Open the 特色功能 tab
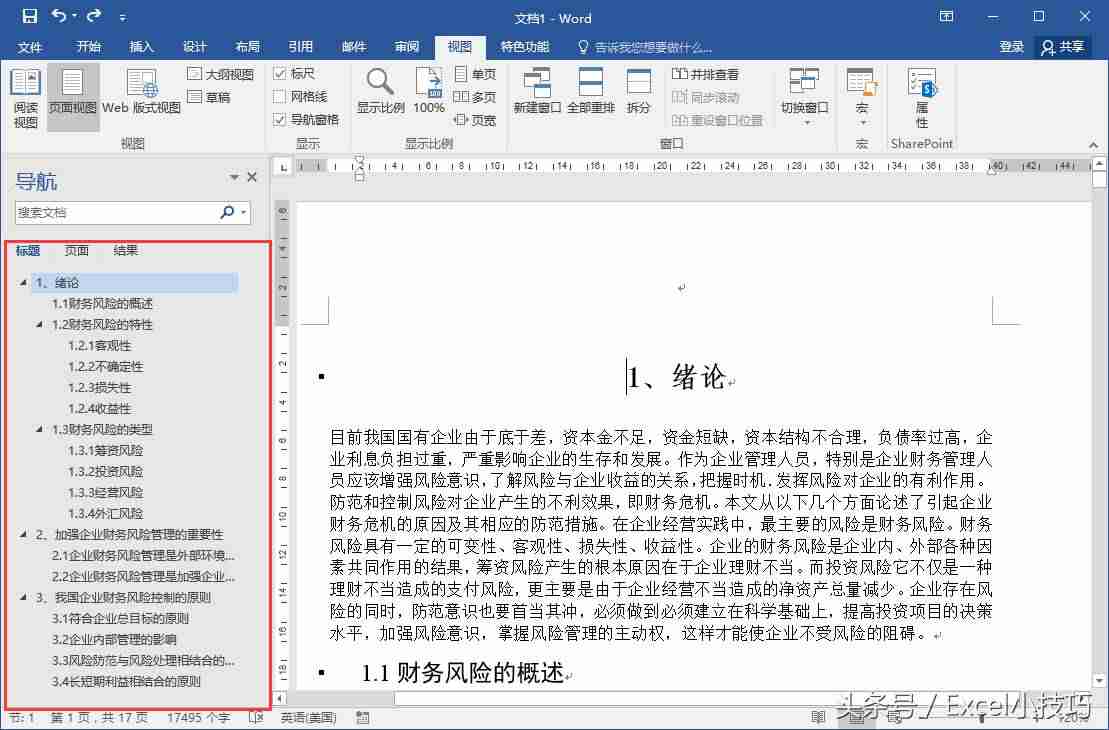Screen dimensions: 1109x730 tap(525, 47)
